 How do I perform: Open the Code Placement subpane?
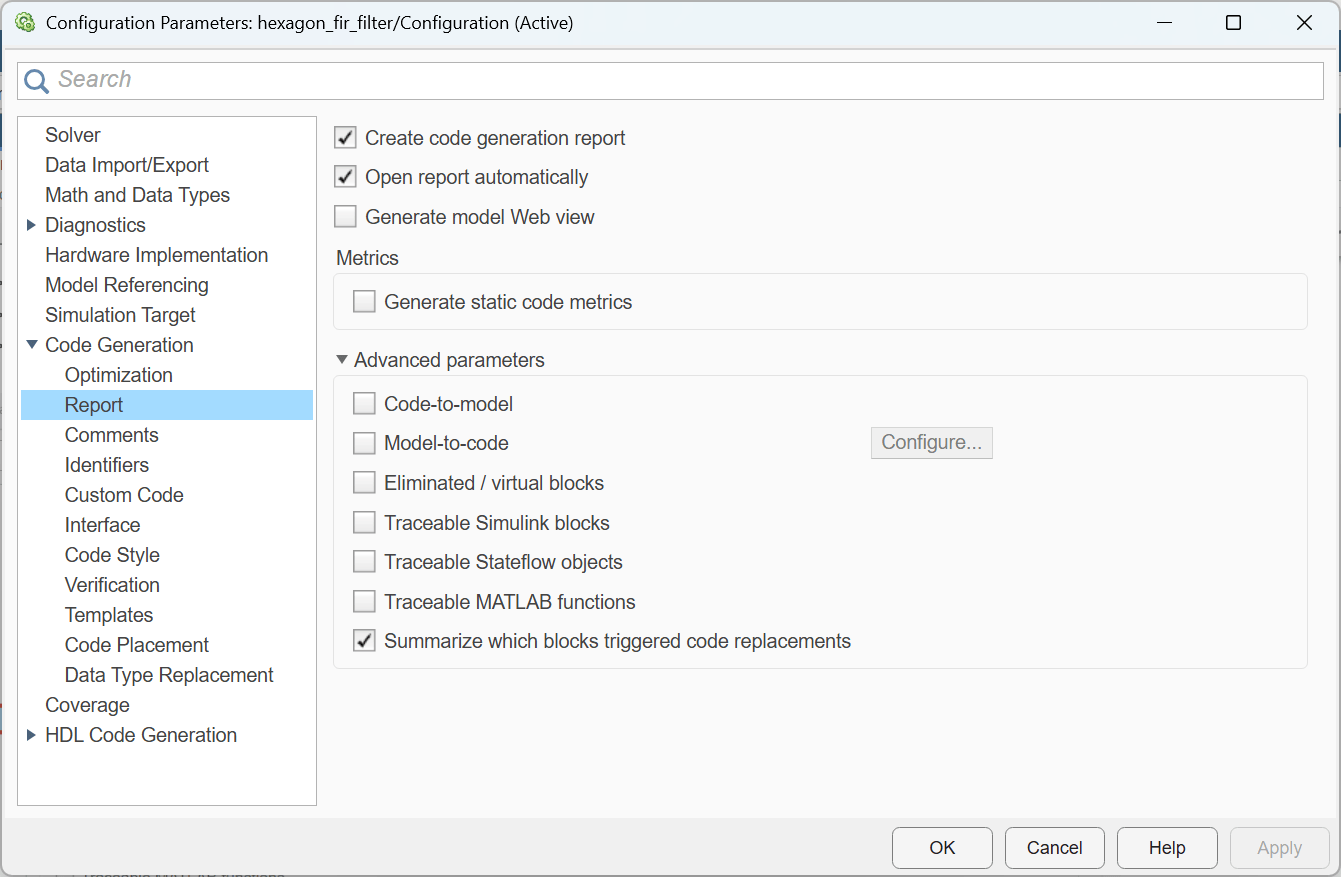click(x=137, y=645)
